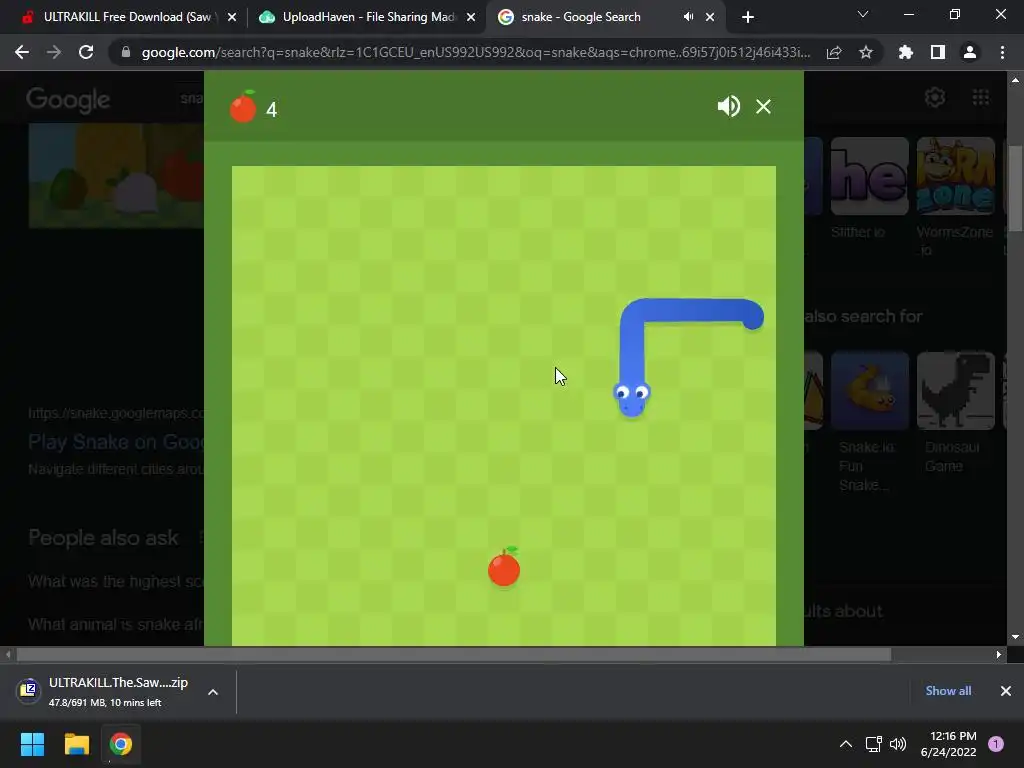Open the Dinosaur Game card

pyautogui.click(x=955, y=414)
